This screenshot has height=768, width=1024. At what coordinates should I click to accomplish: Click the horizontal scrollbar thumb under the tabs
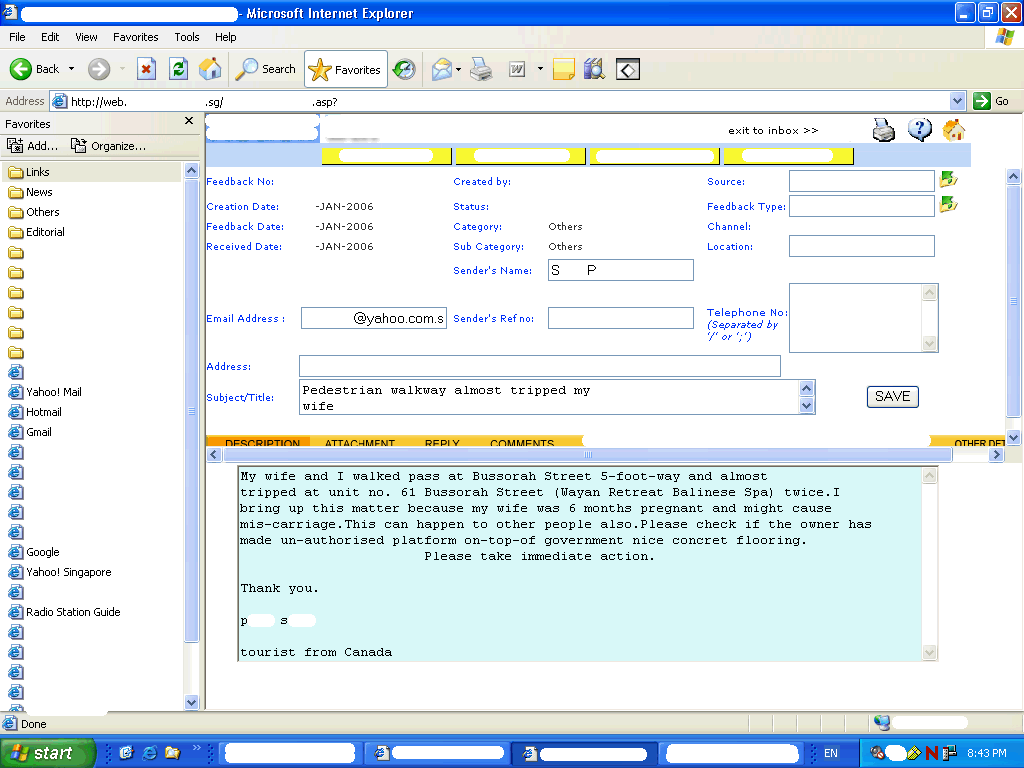[x=588, y=455]
